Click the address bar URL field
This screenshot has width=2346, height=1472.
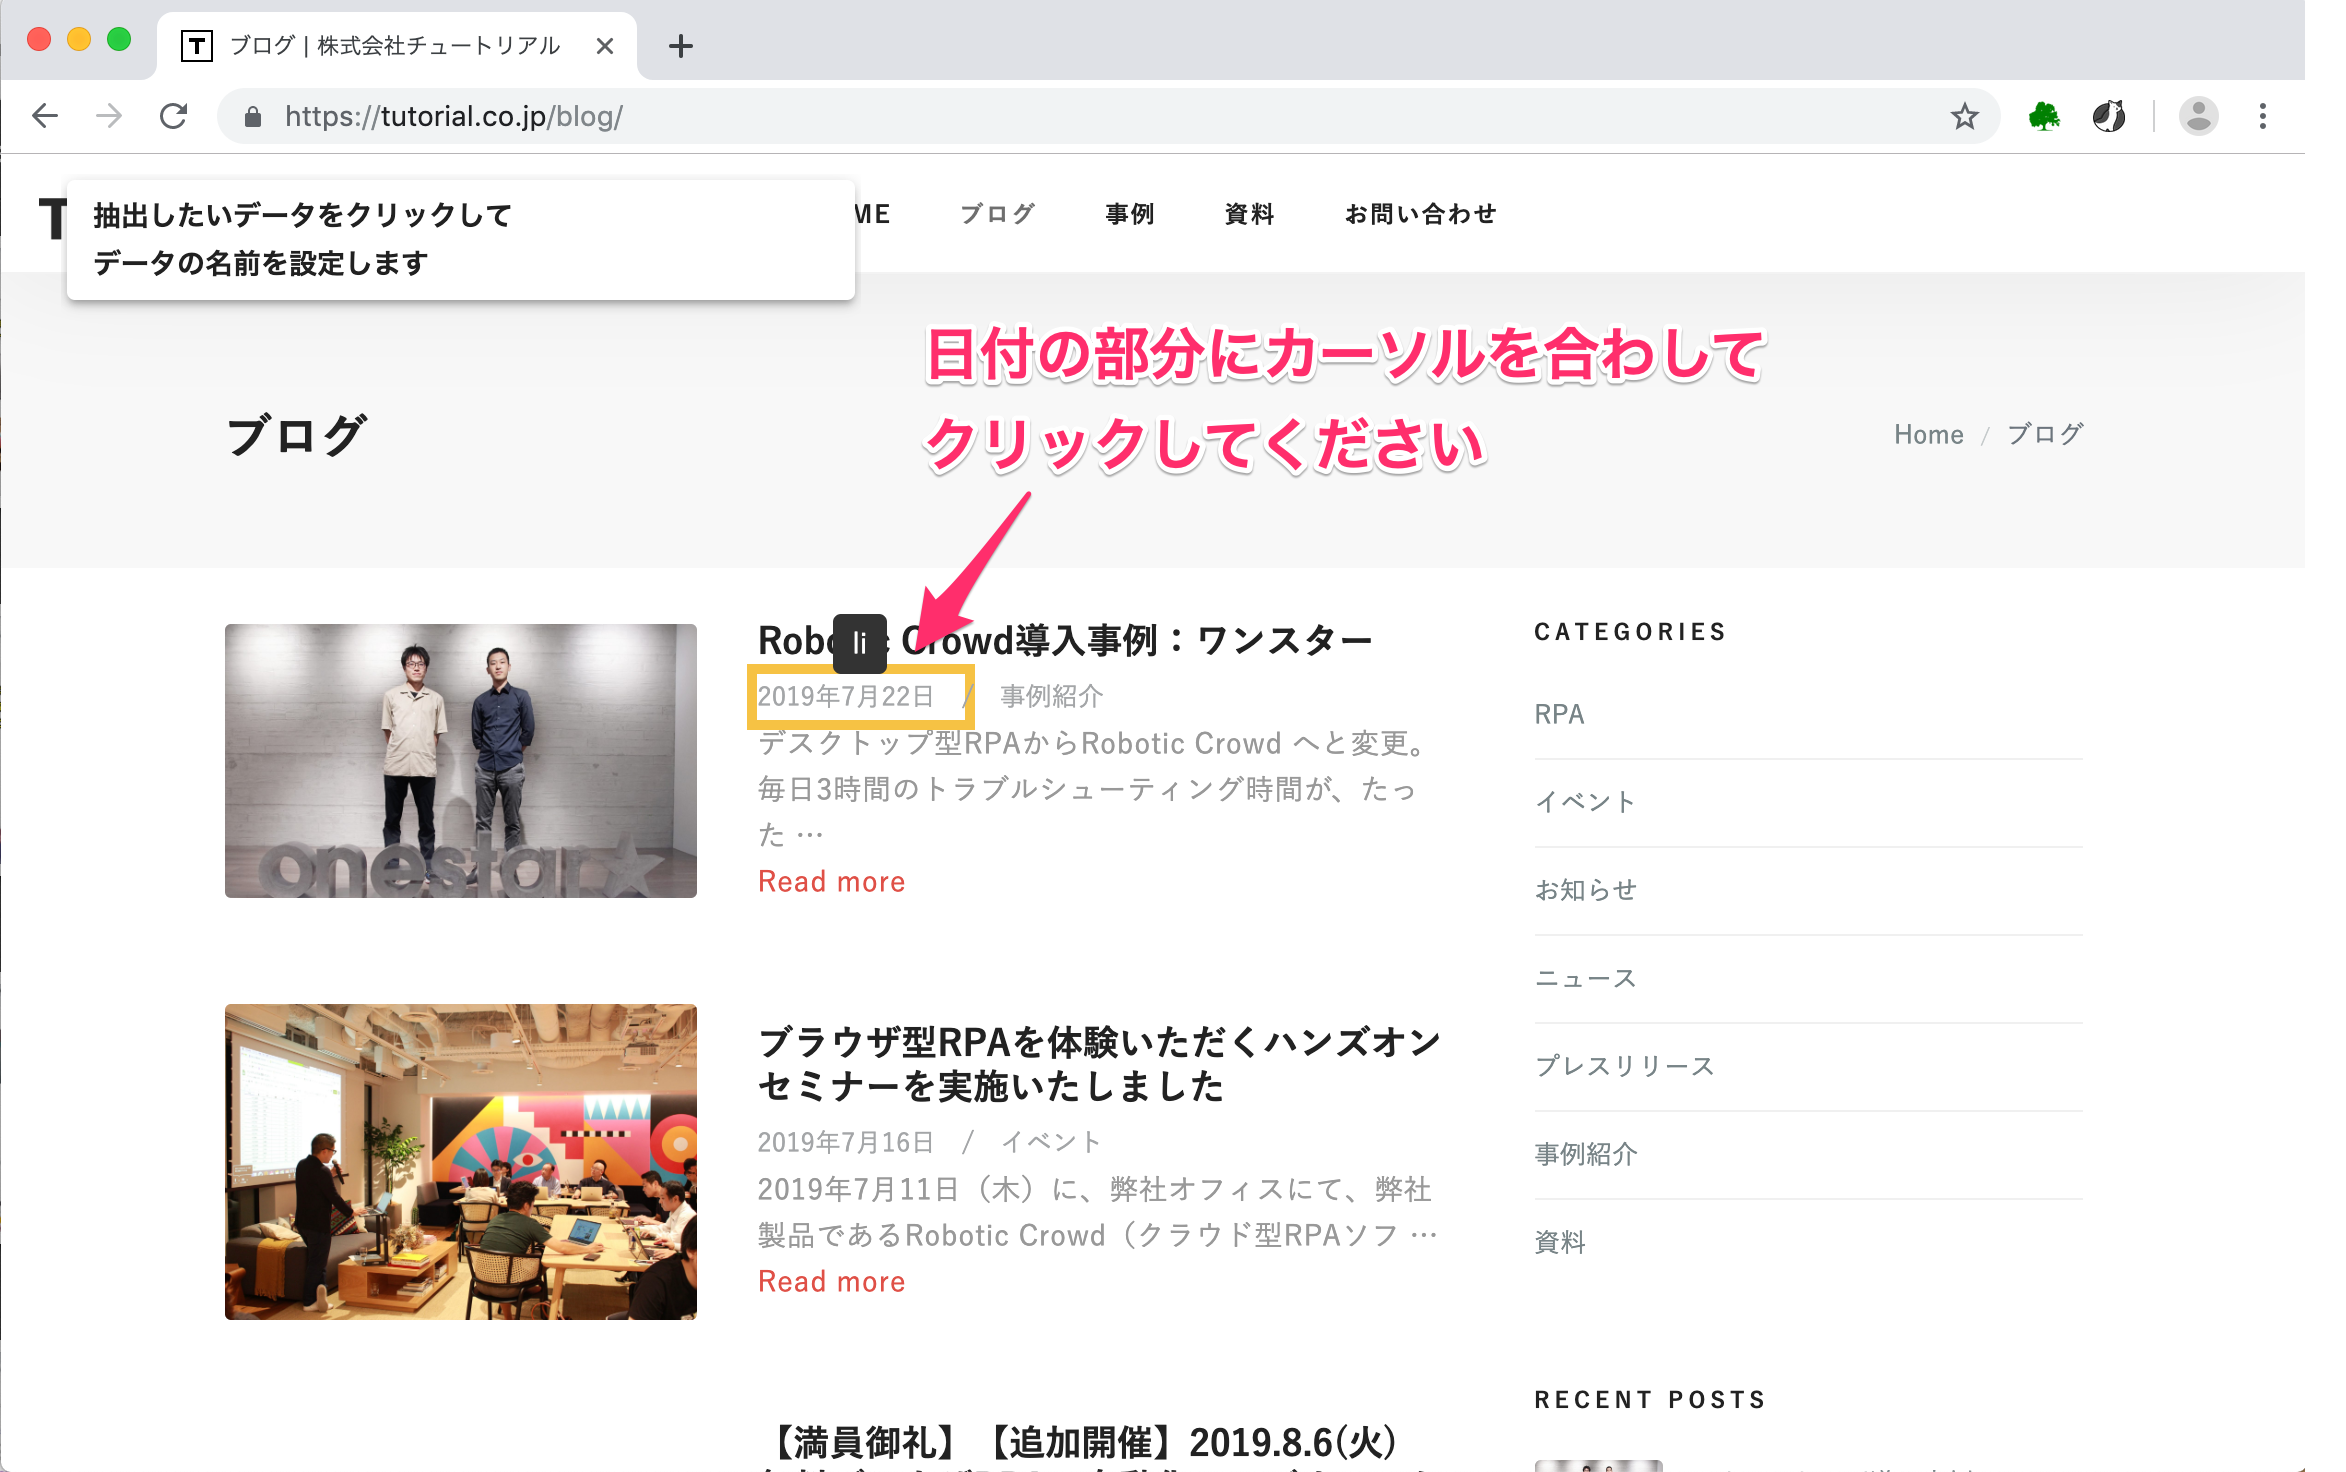coord(1000,117)
